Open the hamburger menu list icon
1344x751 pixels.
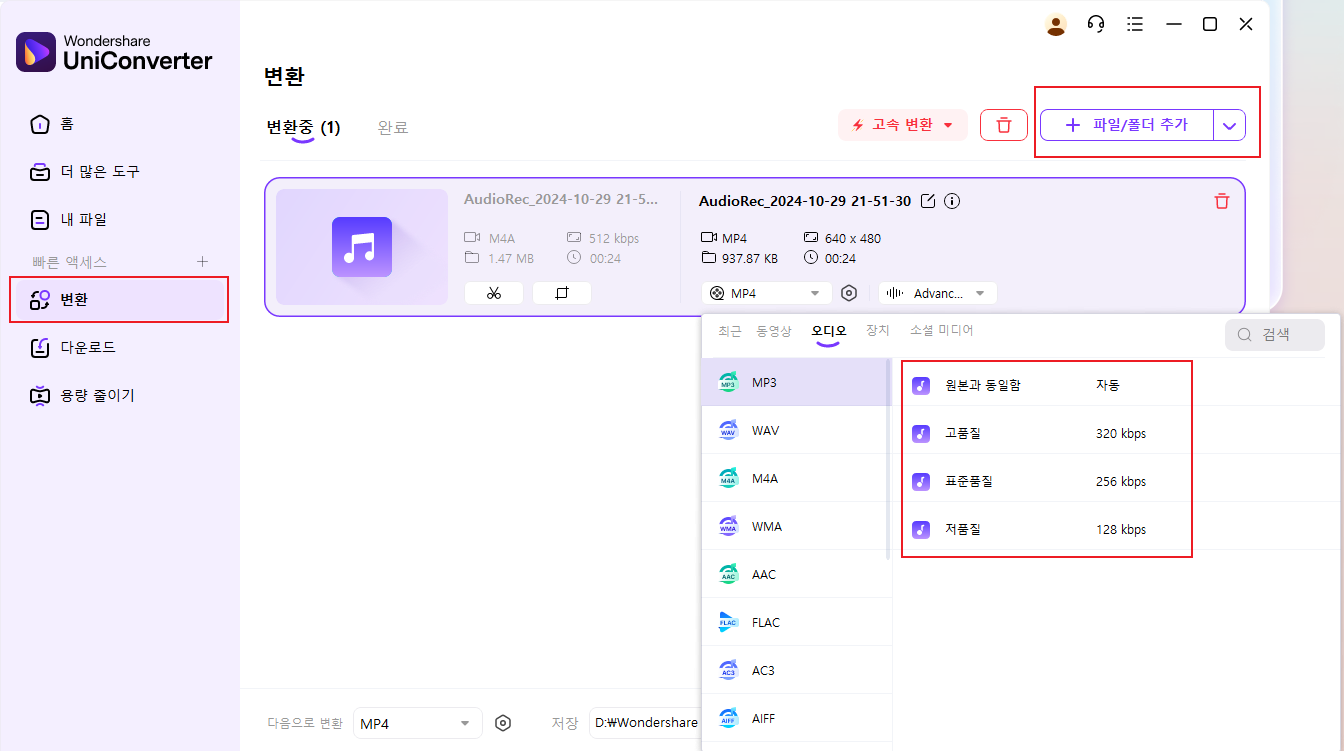pyautogui.click(x=1135, y=25)
